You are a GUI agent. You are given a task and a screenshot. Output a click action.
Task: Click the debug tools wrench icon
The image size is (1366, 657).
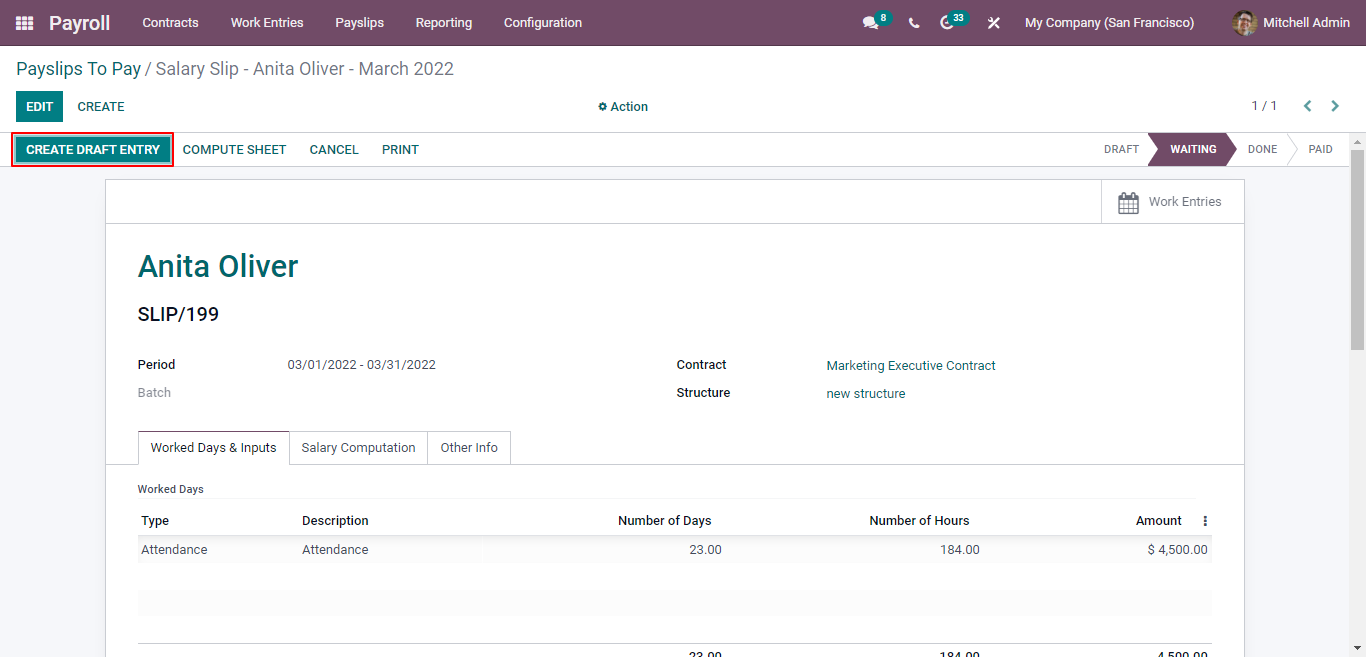[994, 23]
